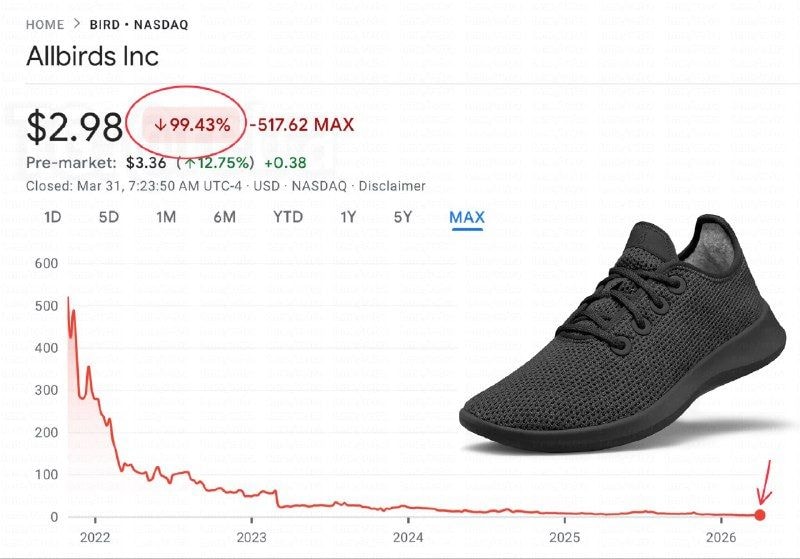This screenshot has height=559, width=800.
Task: Choose the 6M range tab
Action: [x=224, y=217]
